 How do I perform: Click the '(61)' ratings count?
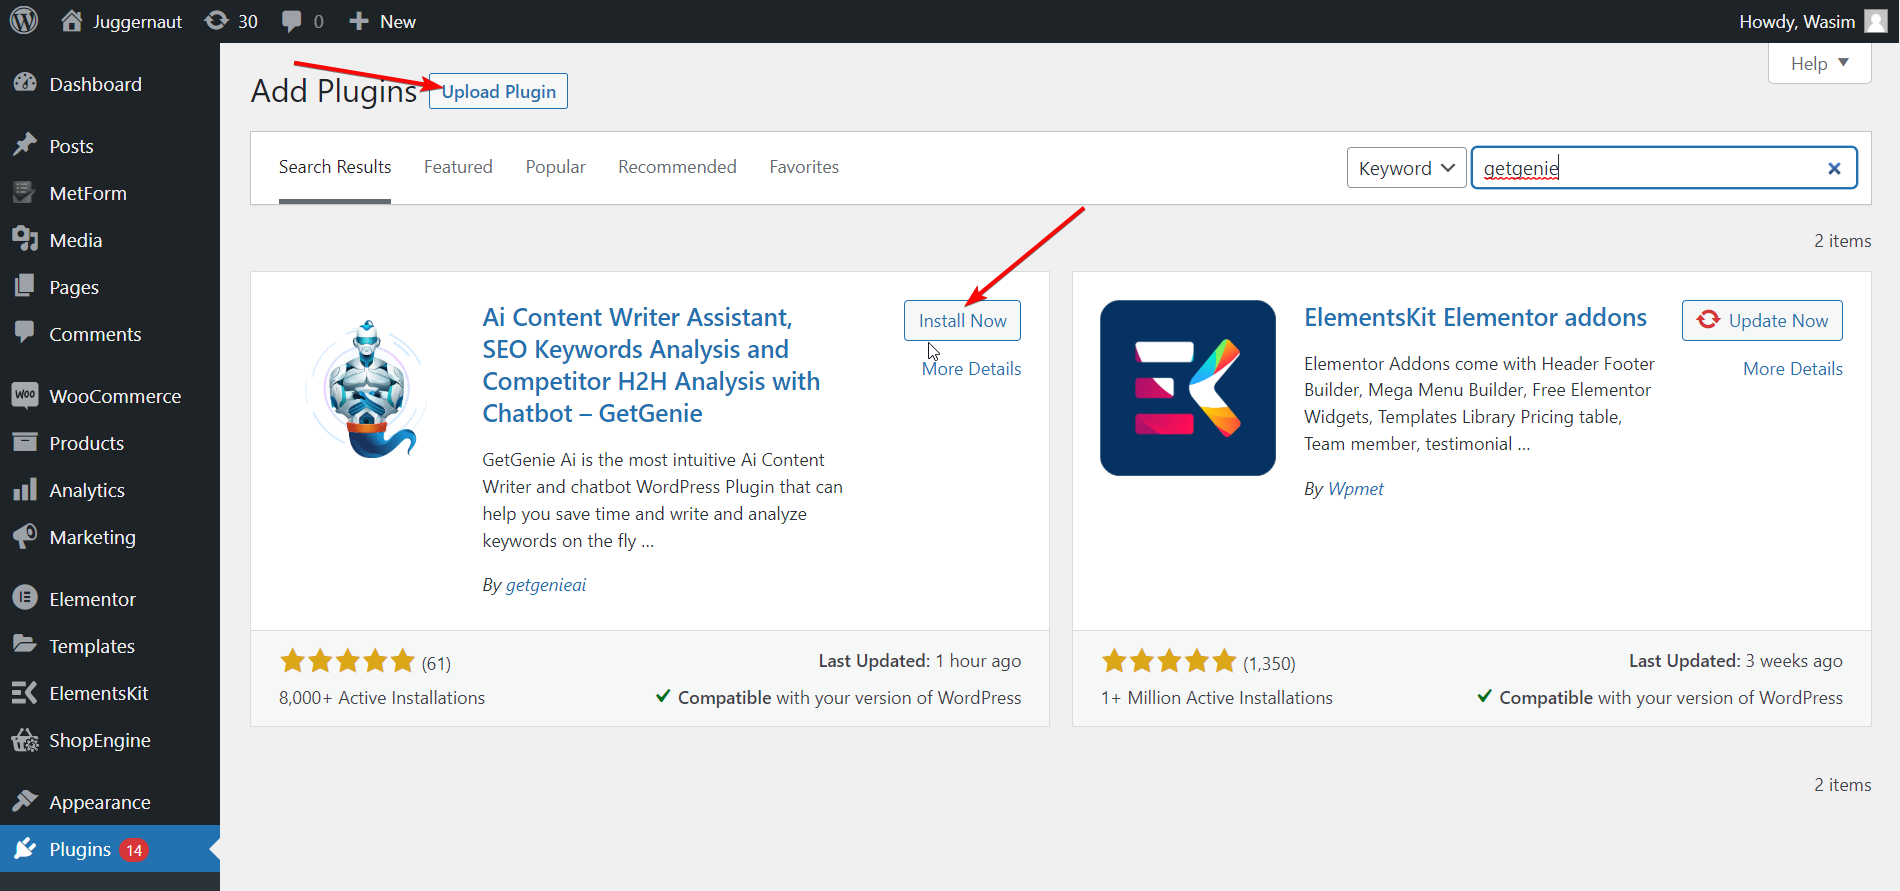(436, 663)
